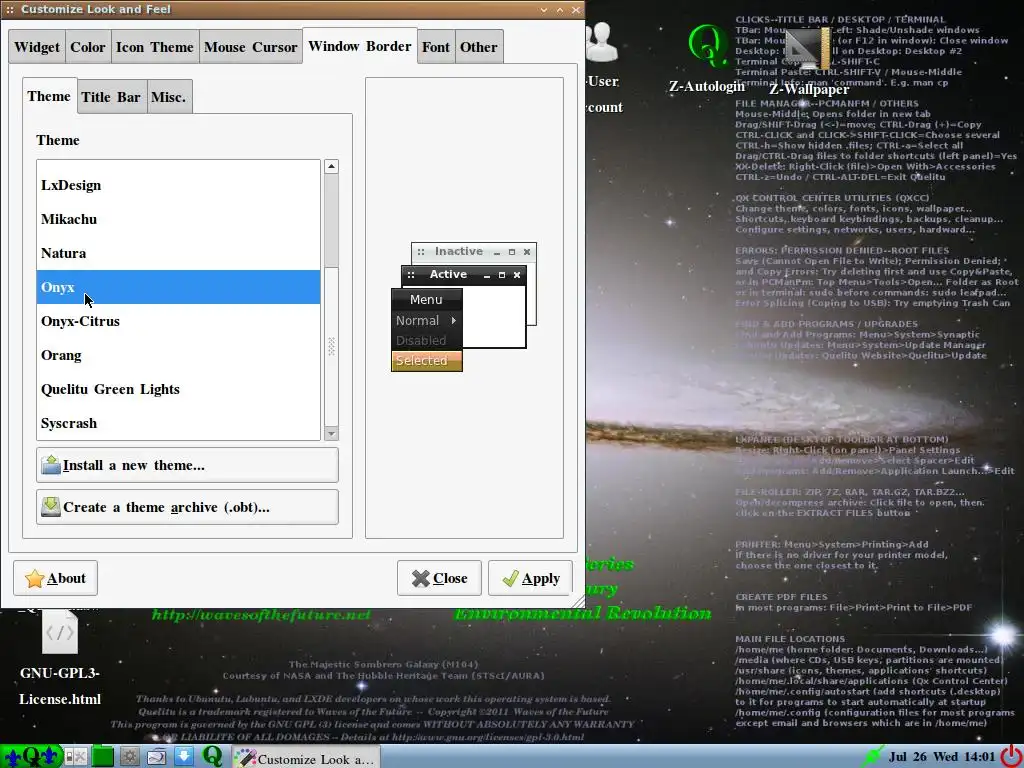The height and width of the screenshot is (768, 1024).
Task: Pick the Quelitu Green Lights theme
Action: [178, 389]
